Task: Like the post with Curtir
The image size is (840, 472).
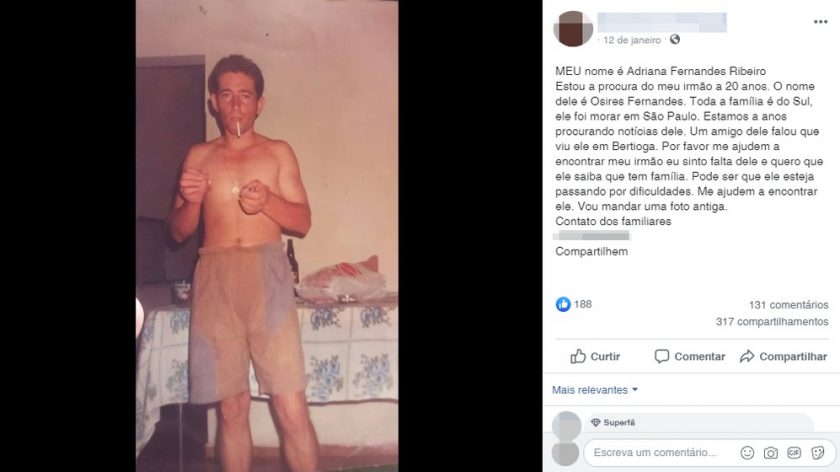Action: point(595,356)
